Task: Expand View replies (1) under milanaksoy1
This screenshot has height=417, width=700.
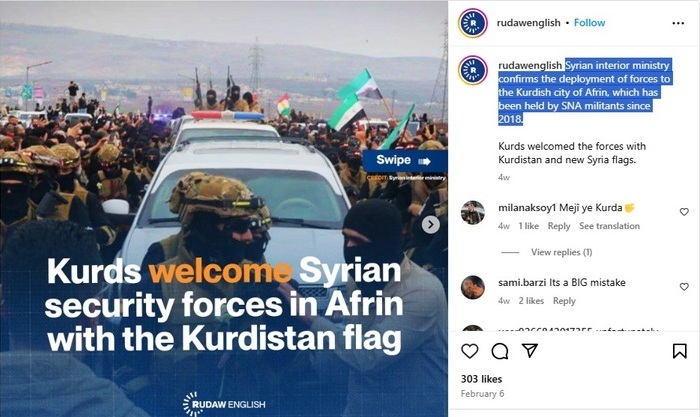Action: pos(561,252)
